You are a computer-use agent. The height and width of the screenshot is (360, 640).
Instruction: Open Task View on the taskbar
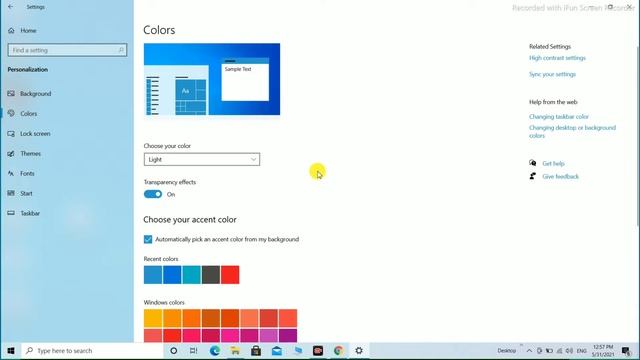click(193, 351)
